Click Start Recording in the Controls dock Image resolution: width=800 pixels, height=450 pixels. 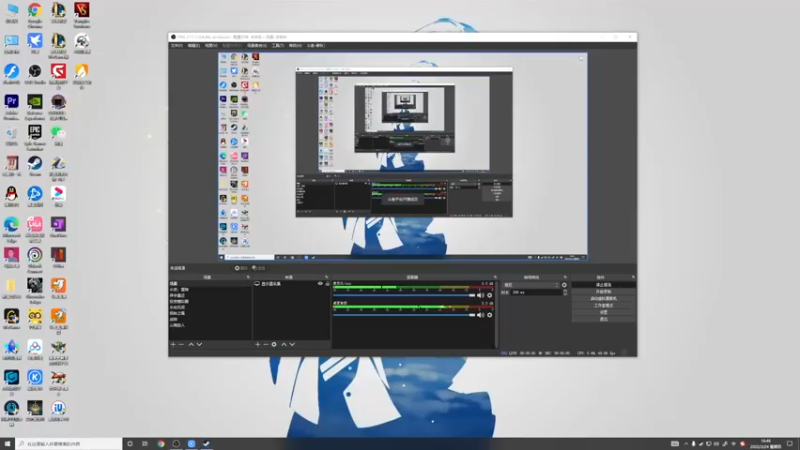click(x=604, y=292)
